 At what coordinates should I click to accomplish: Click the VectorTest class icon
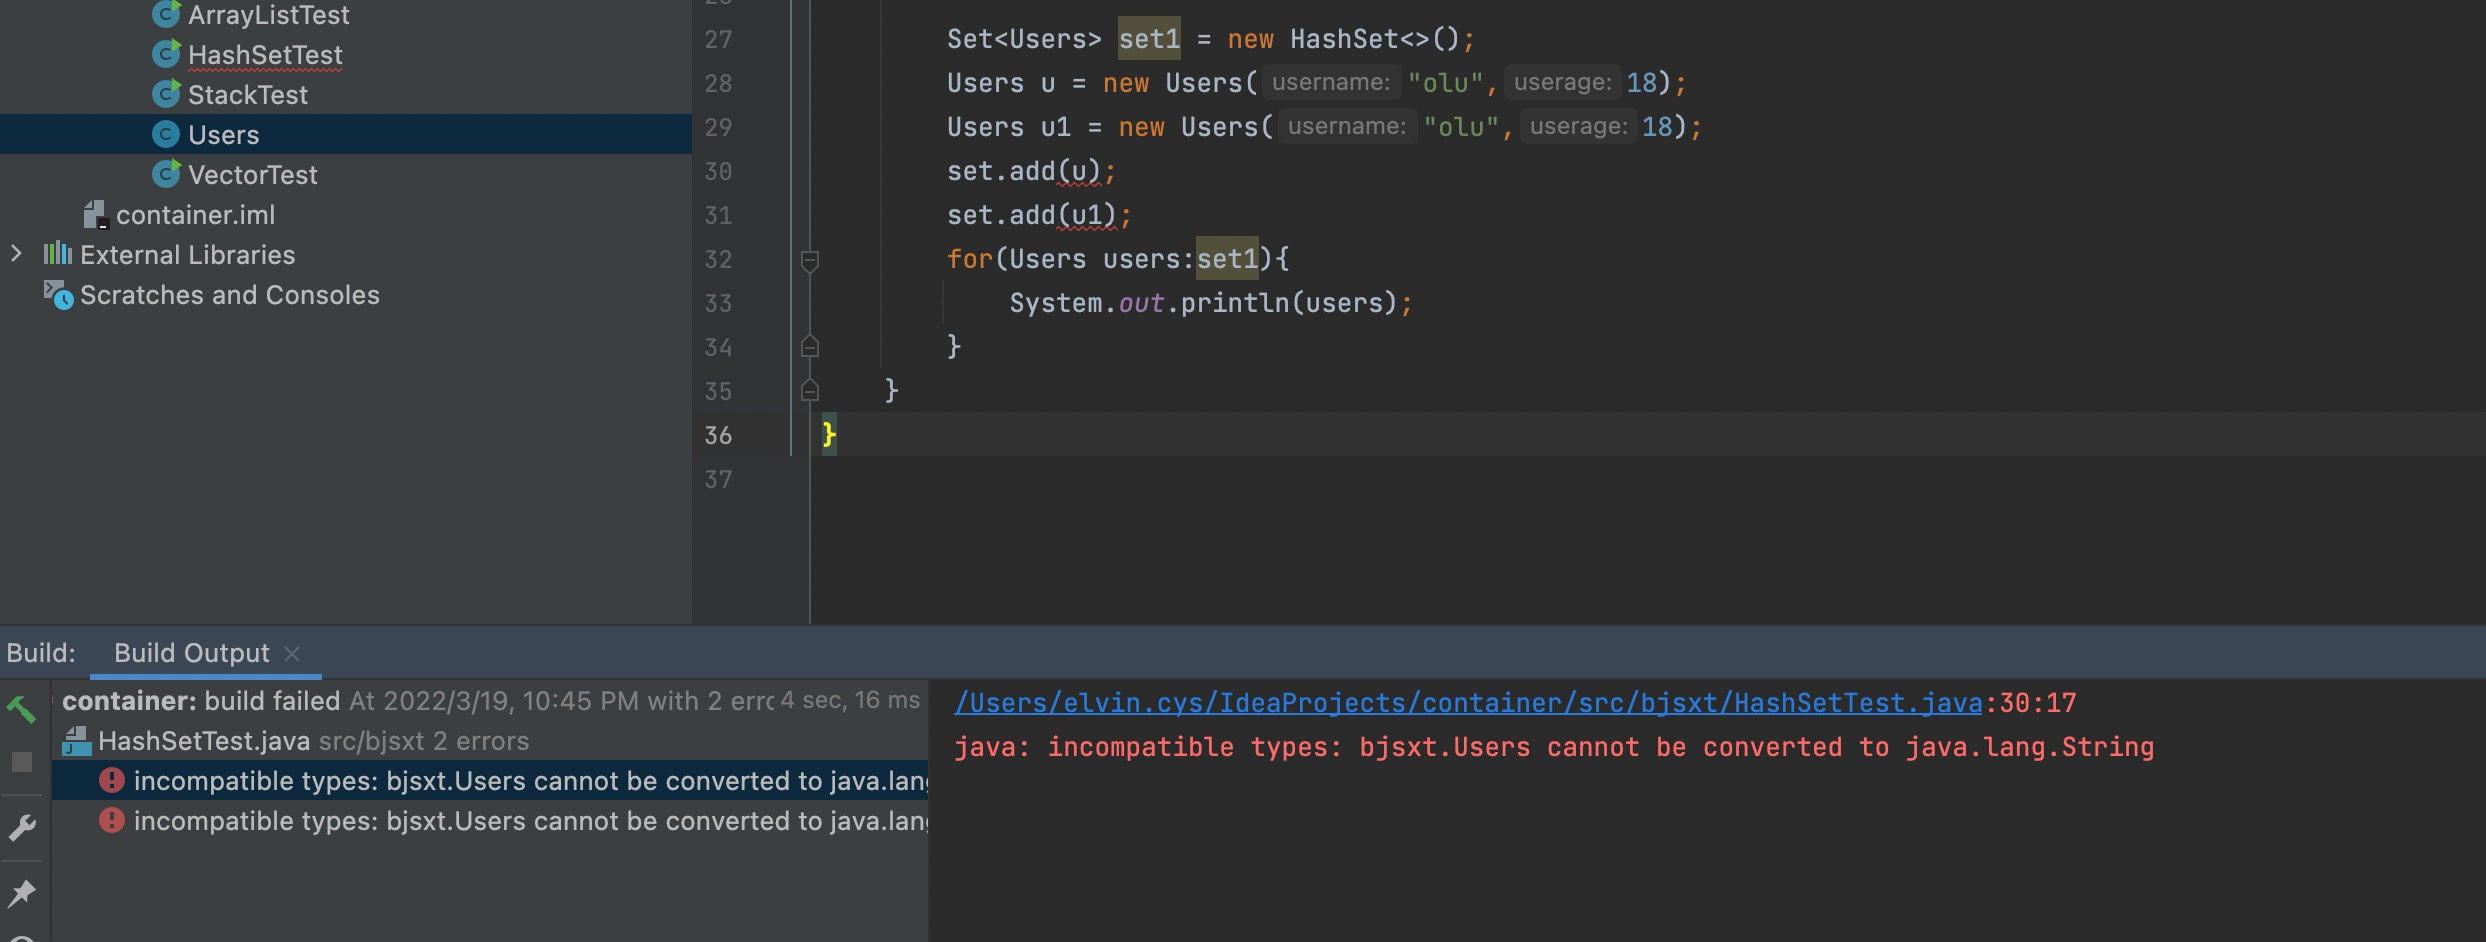pyautogui.click(x=166, y=174)
